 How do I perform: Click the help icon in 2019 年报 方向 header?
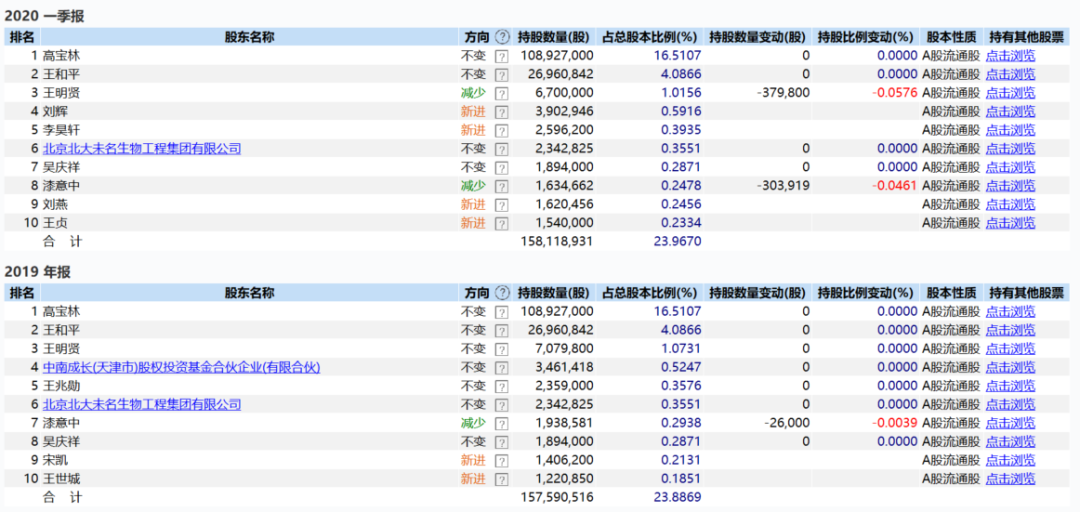[502, 293]
